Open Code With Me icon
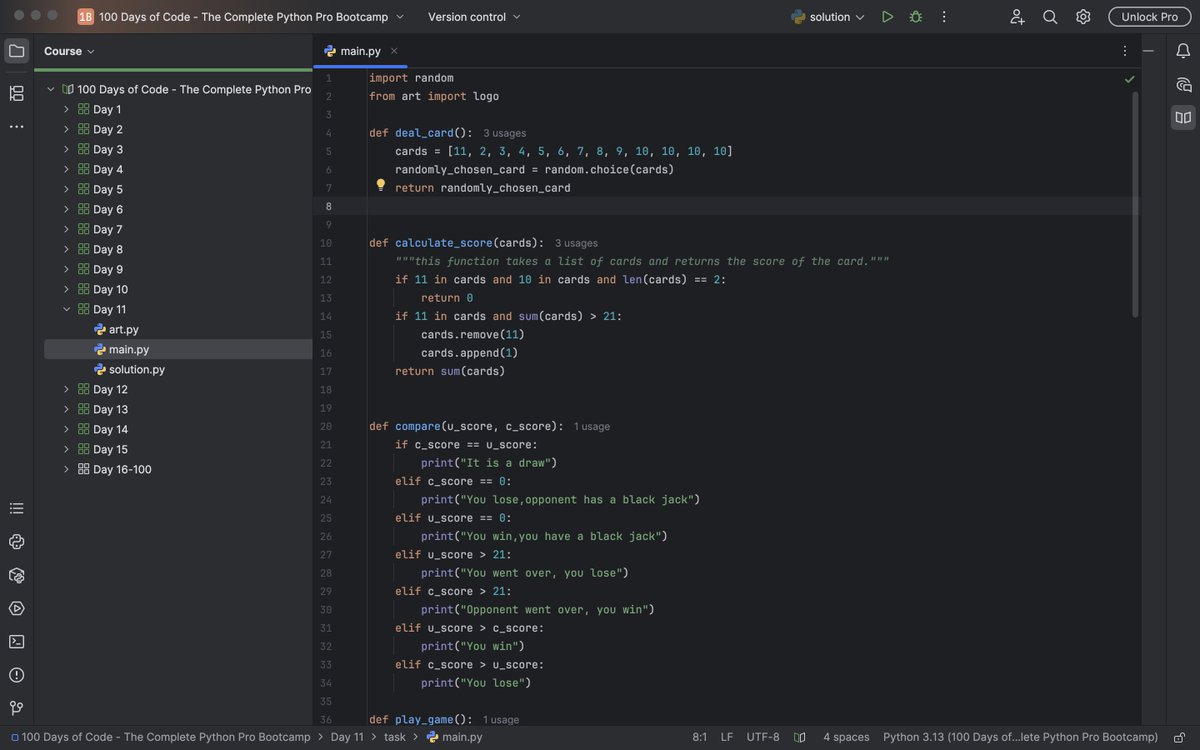The image size is (1200, 750). click(x=1017, y=17)
